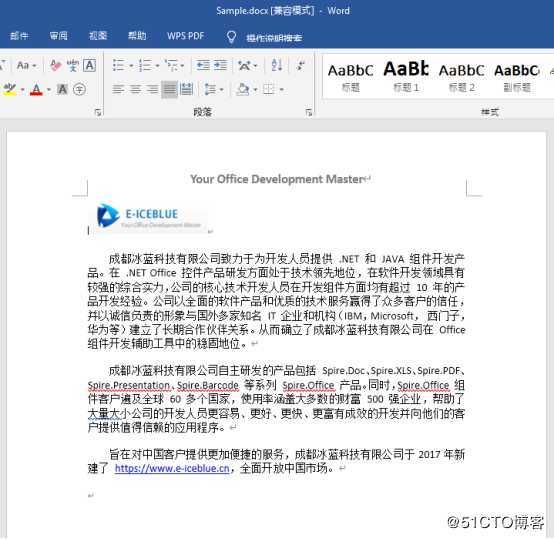Image resolution: width=554 pixels, height=539 pixels.
Task: Apply yellow text highlight color
Action: (x=10, y=89)
